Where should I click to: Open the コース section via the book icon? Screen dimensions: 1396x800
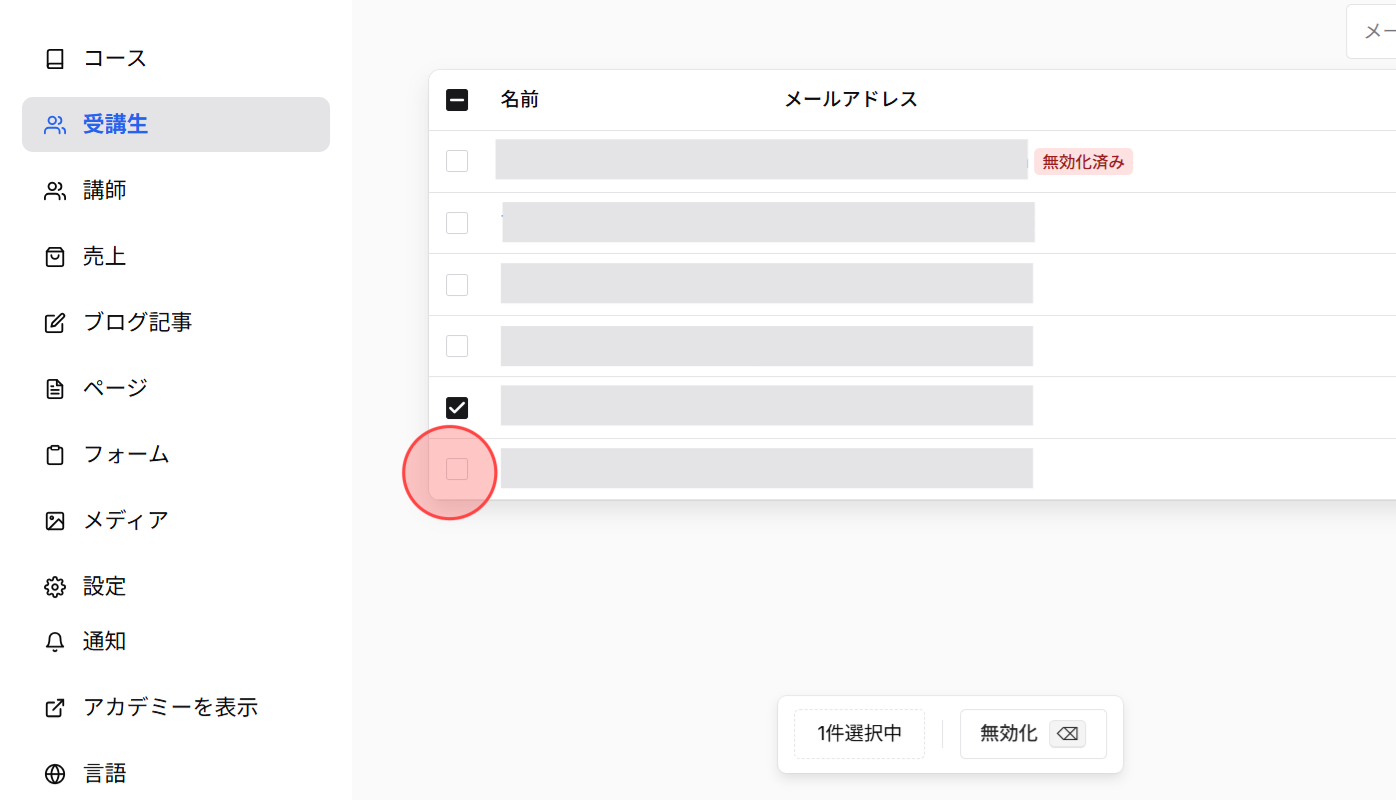(x=55, y=58)
